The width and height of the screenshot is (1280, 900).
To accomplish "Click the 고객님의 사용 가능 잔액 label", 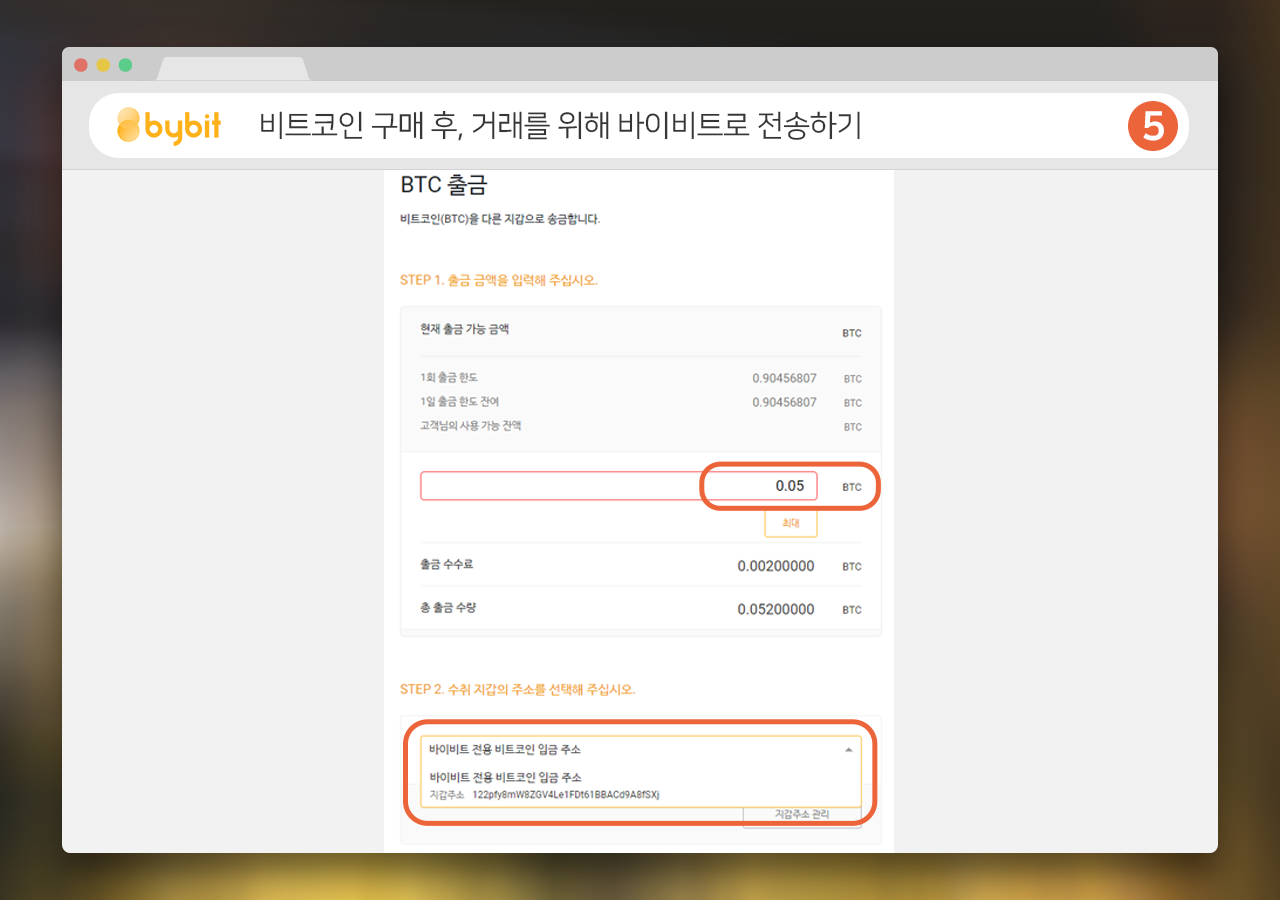I will tap(471, 426).
